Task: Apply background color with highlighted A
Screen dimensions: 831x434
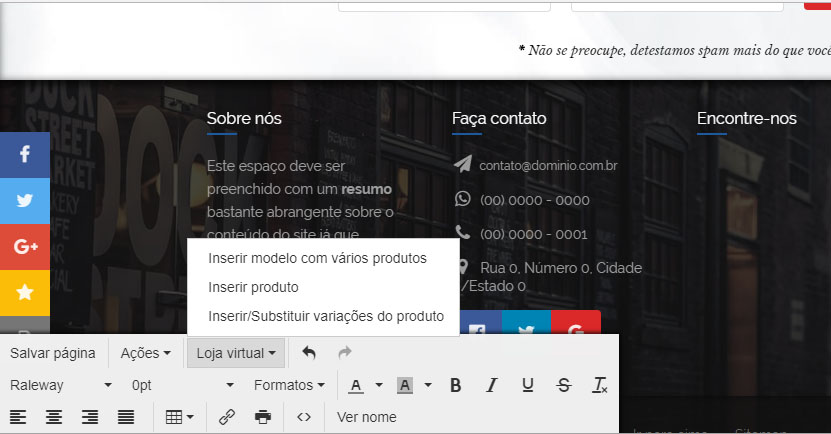Action: pos(404,385)
